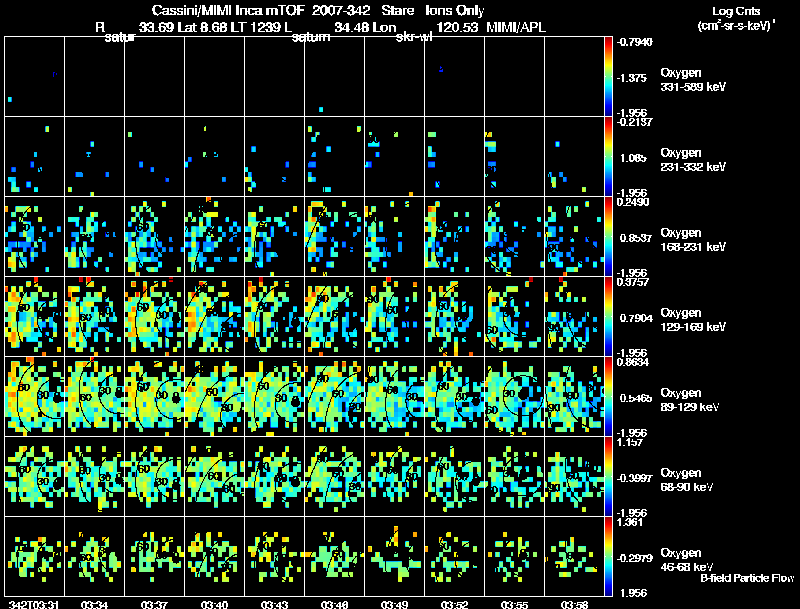
Task: Open the 168-231 keV image panel at 03:46
Action: [x=334, y=236]
